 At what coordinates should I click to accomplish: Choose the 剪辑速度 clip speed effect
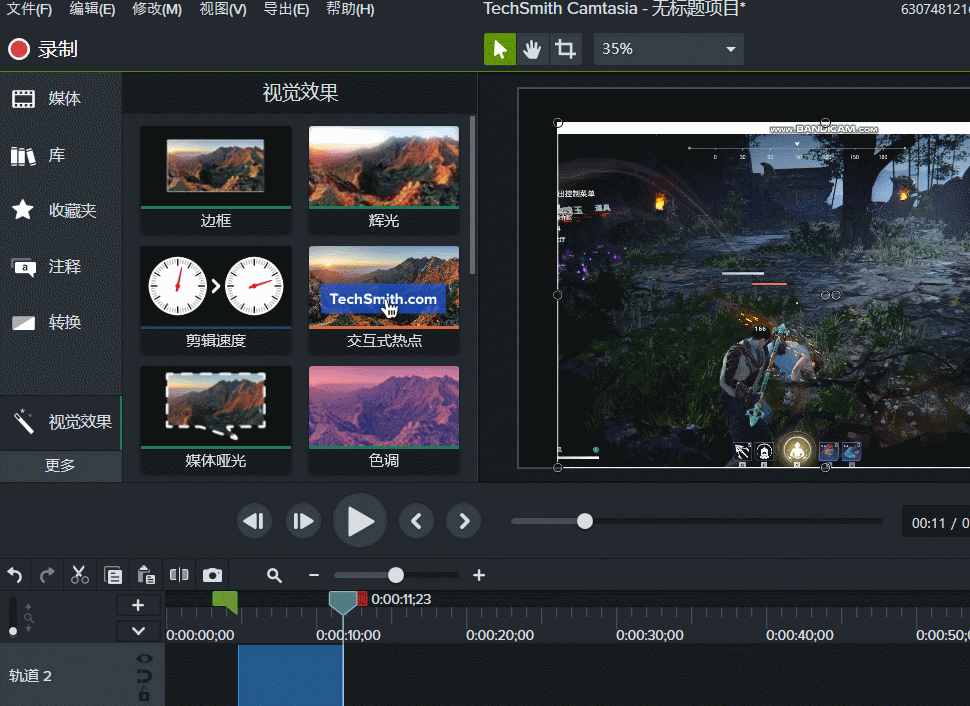(x=216, y=299)
